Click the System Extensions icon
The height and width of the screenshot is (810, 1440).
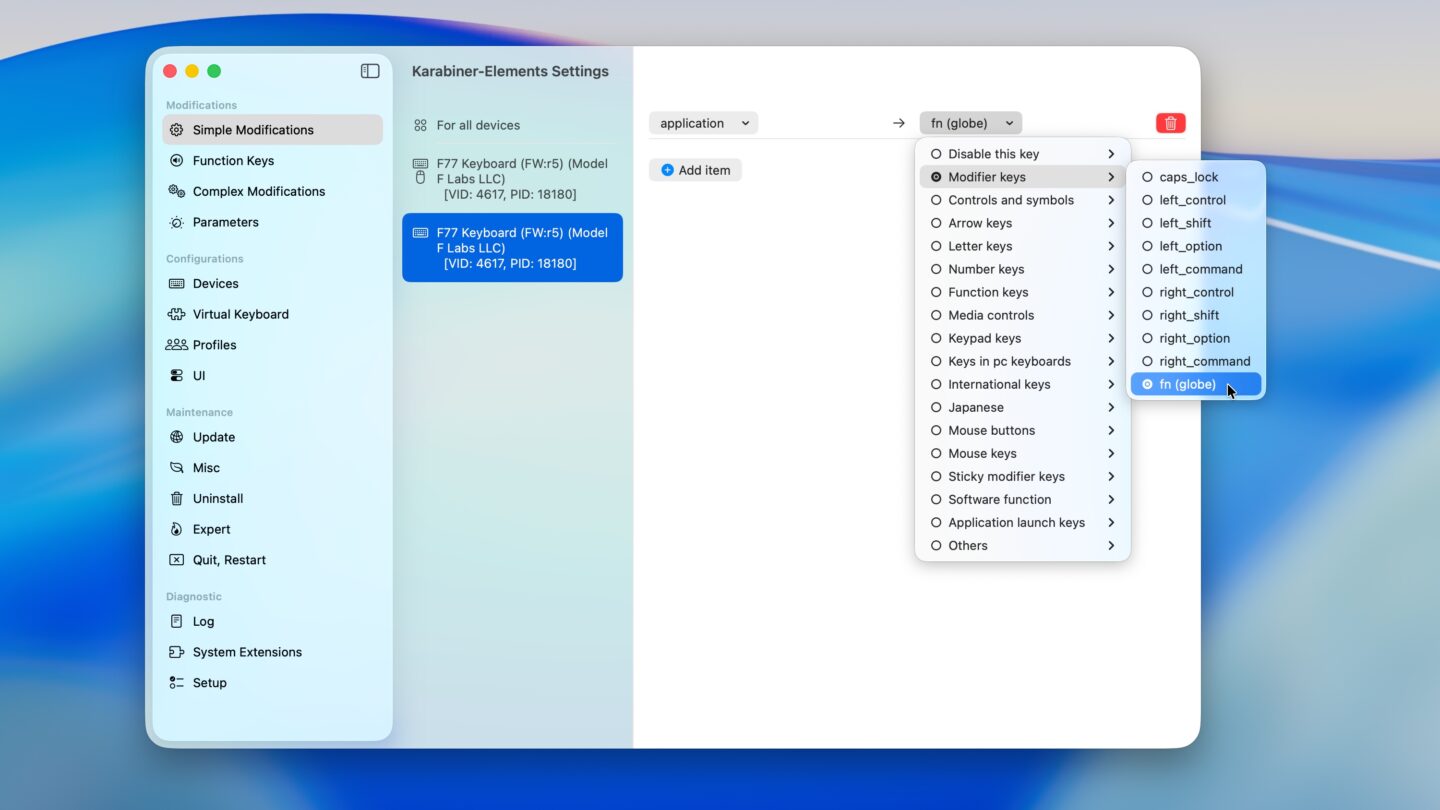[x=177, y=652]
